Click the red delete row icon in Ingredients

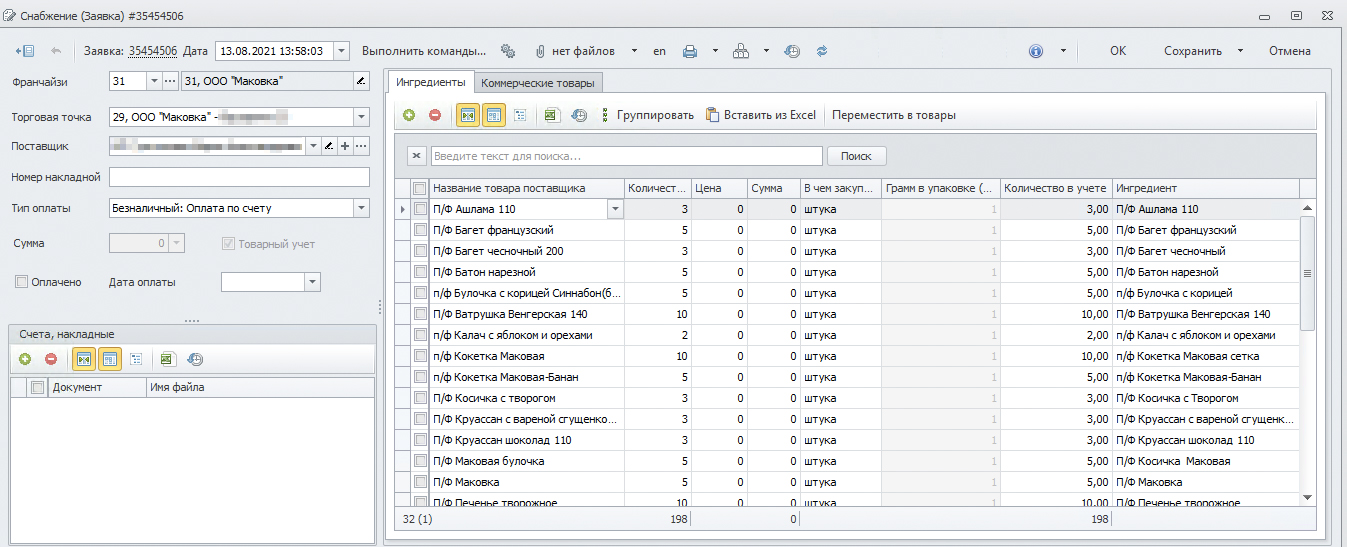coord(434,115)
